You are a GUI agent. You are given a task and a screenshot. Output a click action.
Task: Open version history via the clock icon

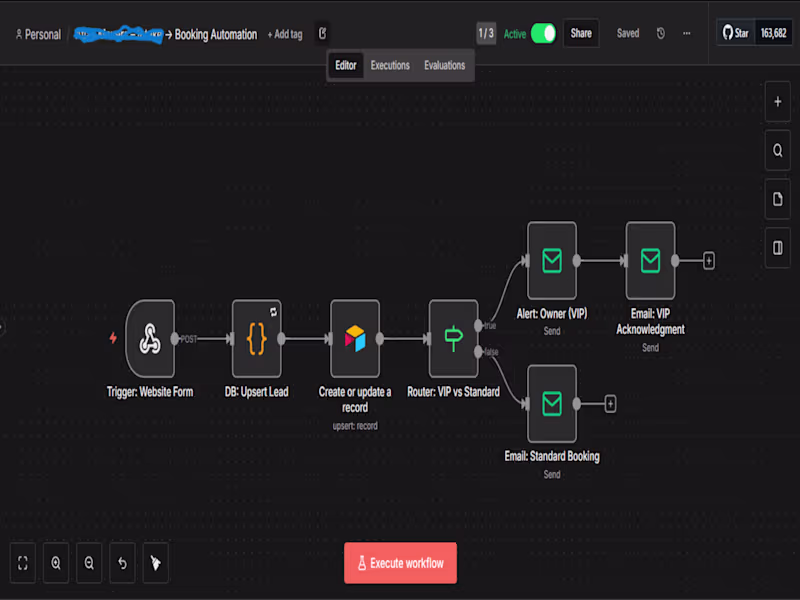coord(660,33)
